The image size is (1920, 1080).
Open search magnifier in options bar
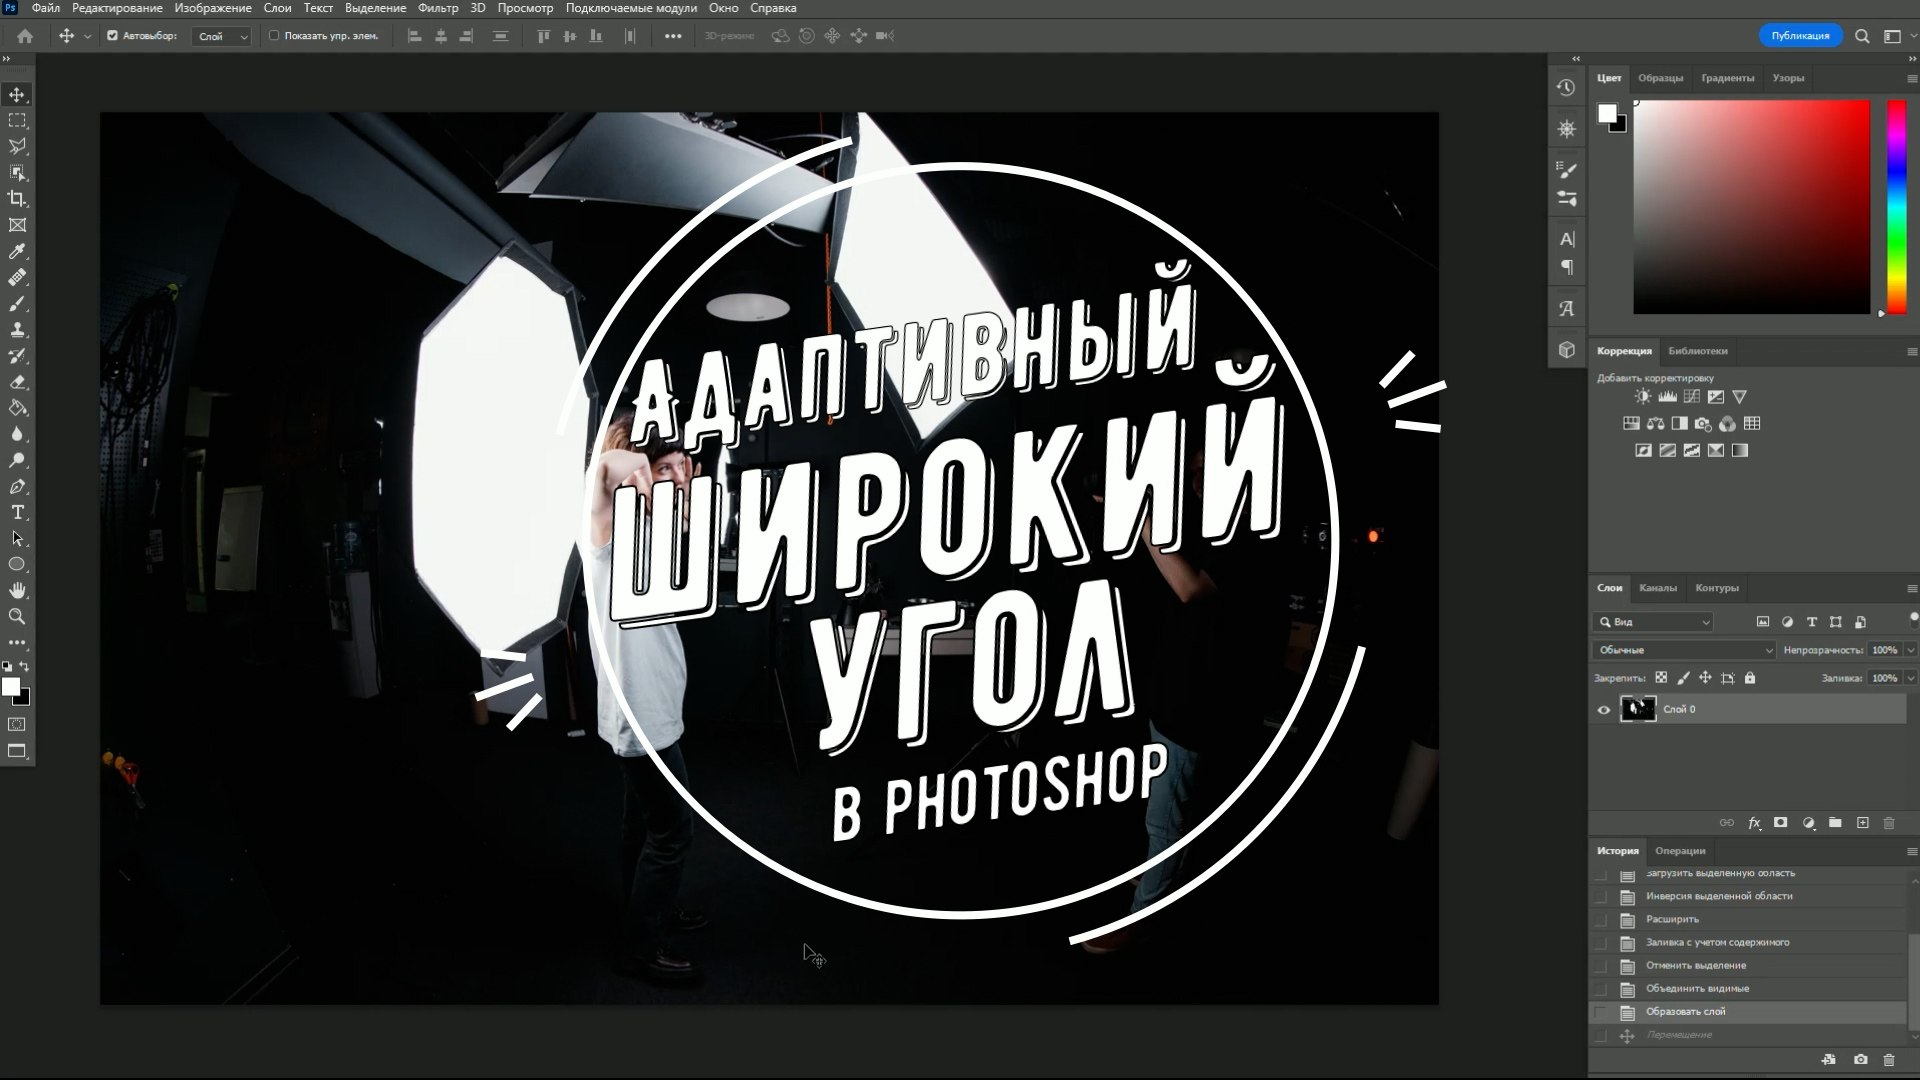(x=1862, y=36)
